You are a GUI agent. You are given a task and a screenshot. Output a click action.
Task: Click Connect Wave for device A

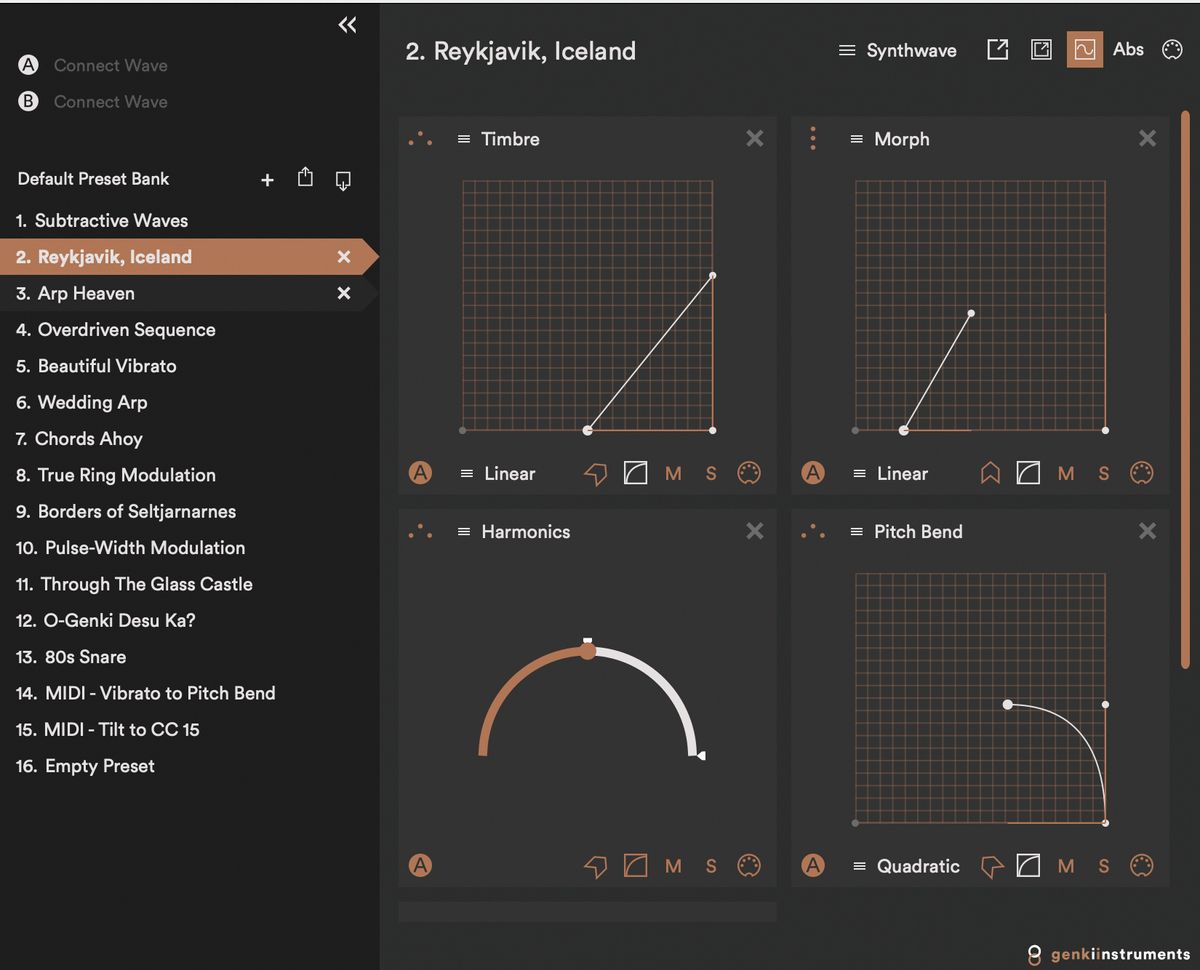pos(110,65)
